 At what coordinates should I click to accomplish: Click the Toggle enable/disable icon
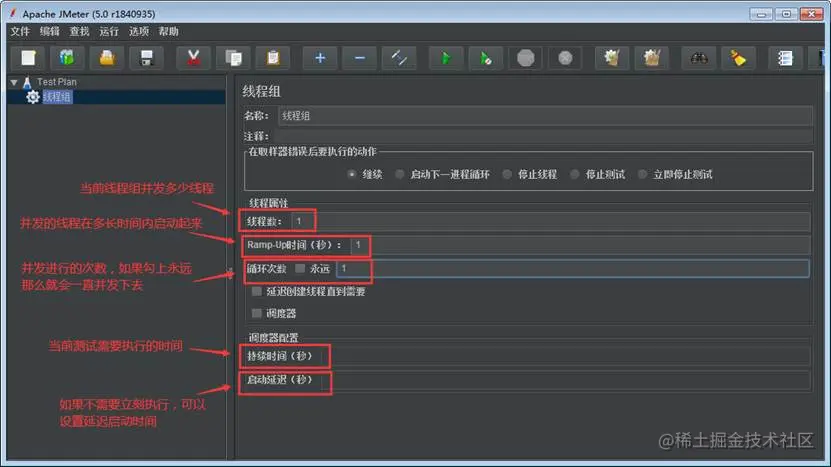(x=399, y=58)
